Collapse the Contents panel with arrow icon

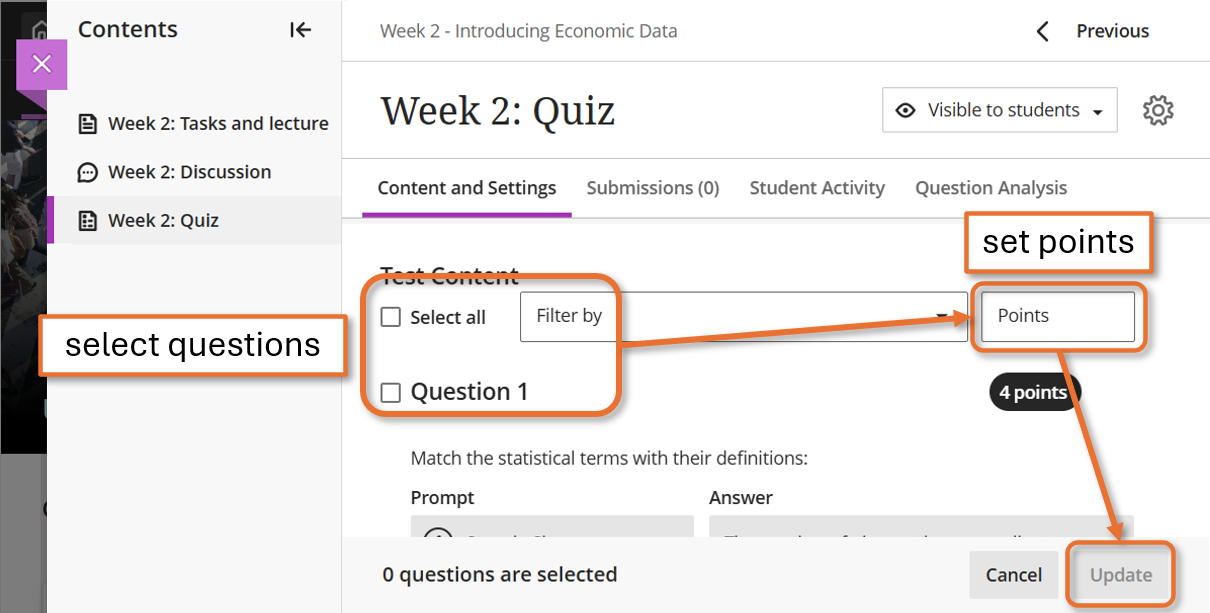[300, 30]
